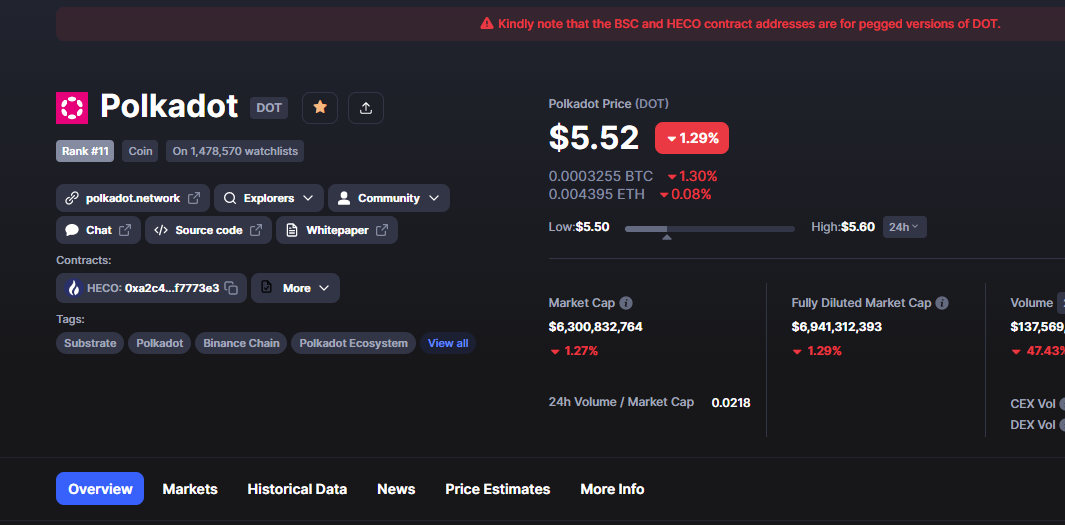Click the Binance Chain tag
Image resolution: width=1065 pixels, height=525 pixels.
(241, 343)
